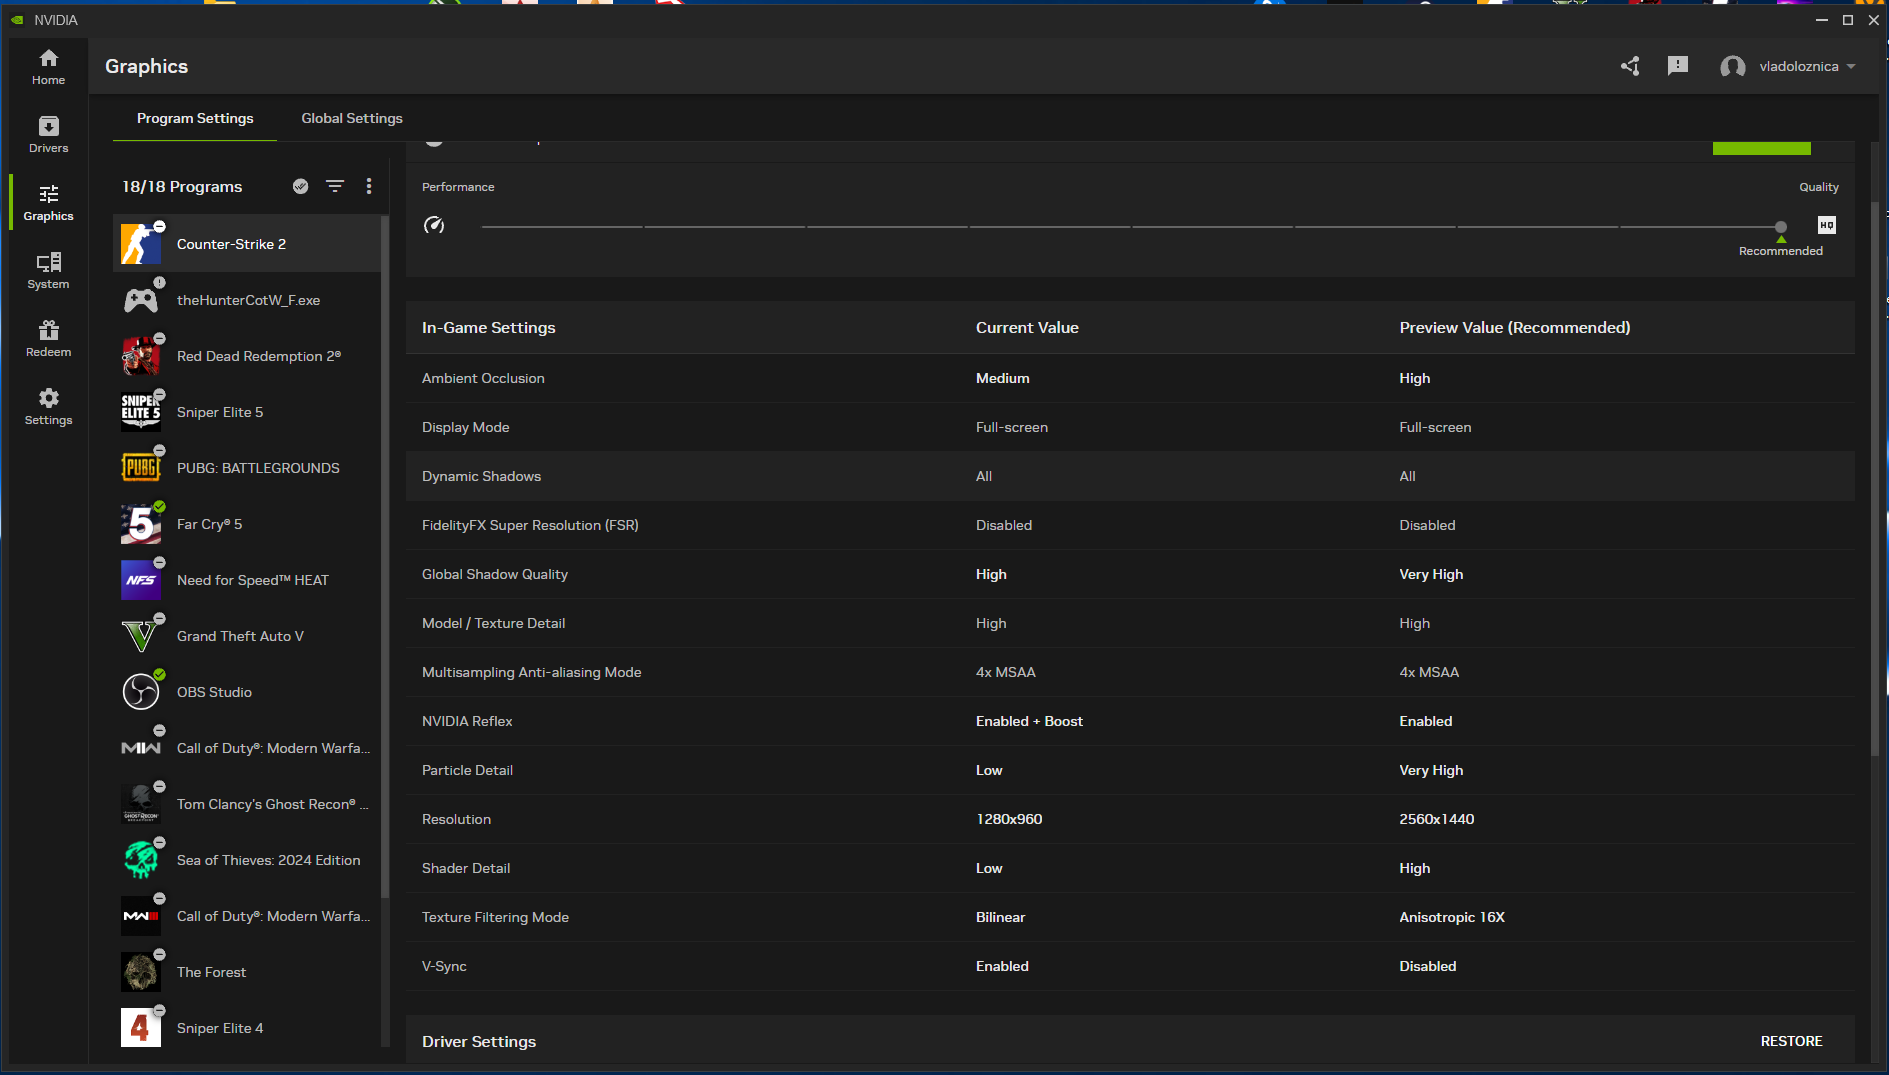
Task: Click the share icon in header
Action: [x=1630, y=66]
